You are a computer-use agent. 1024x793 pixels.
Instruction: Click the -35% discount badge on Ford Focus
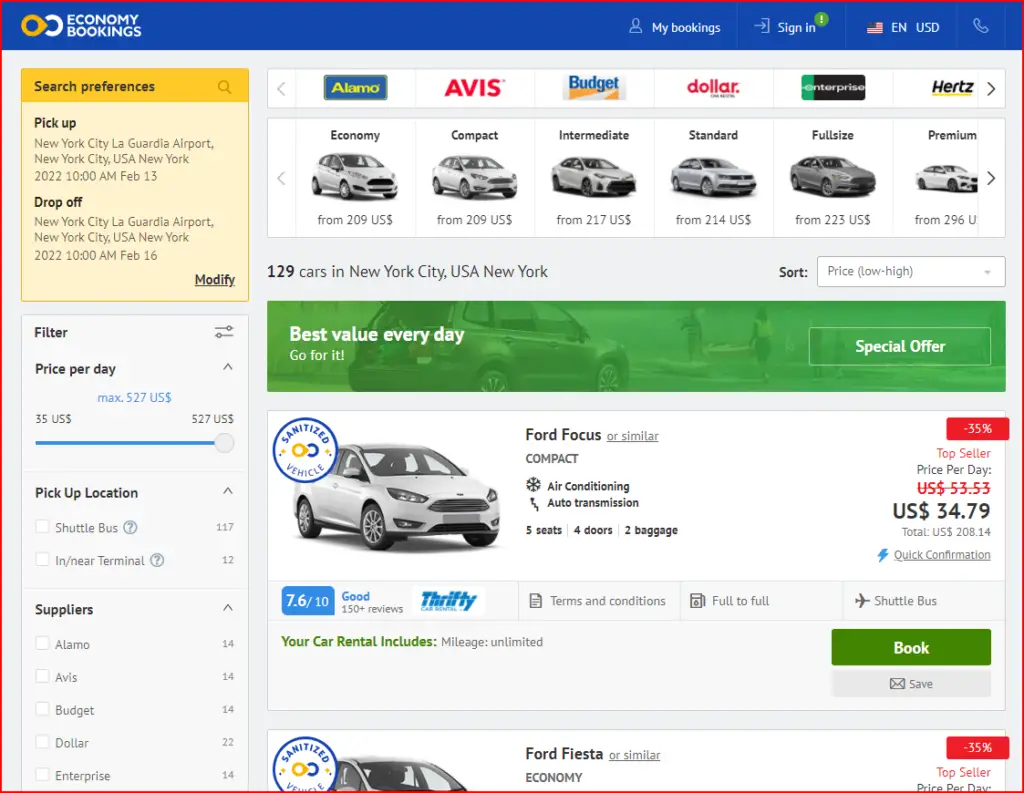[x=978, y=429]
